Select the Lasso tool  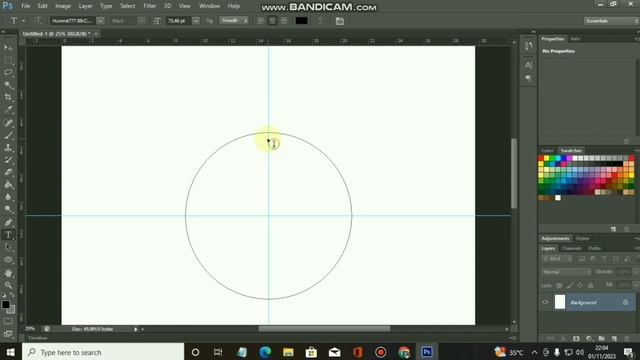tap(8, 73)
